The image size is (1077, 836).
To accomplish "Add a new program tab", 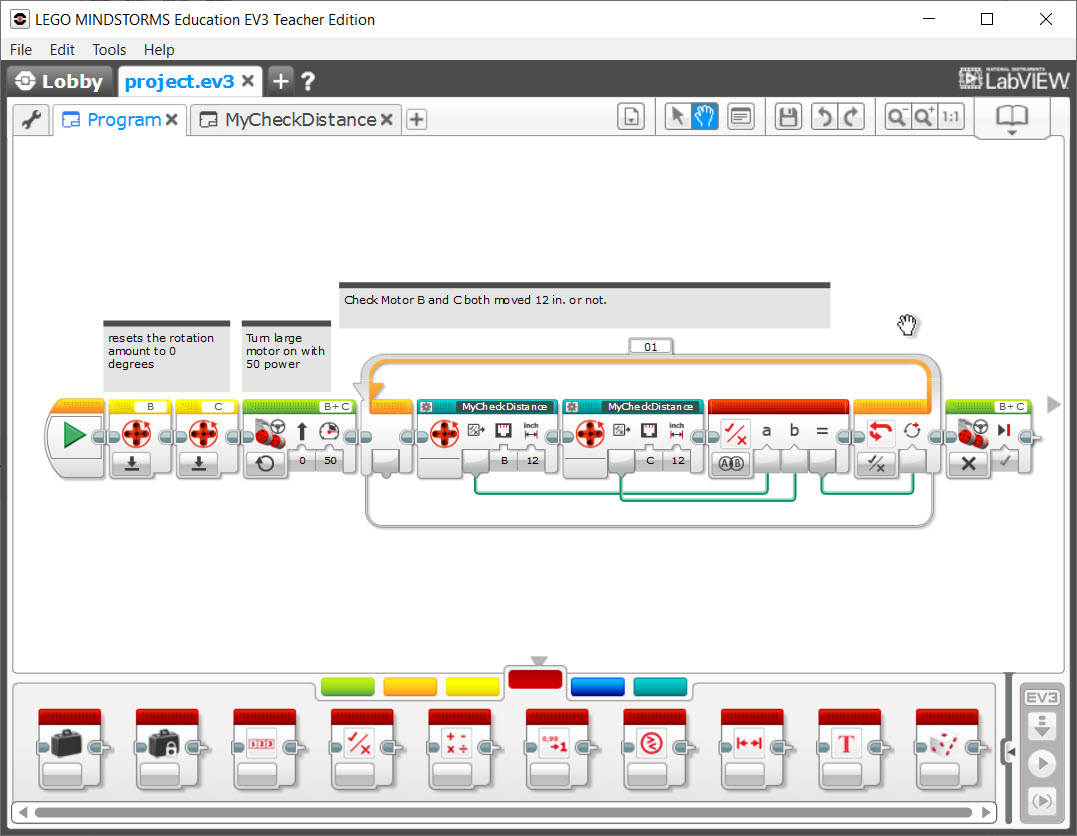I will click(416, 120).
